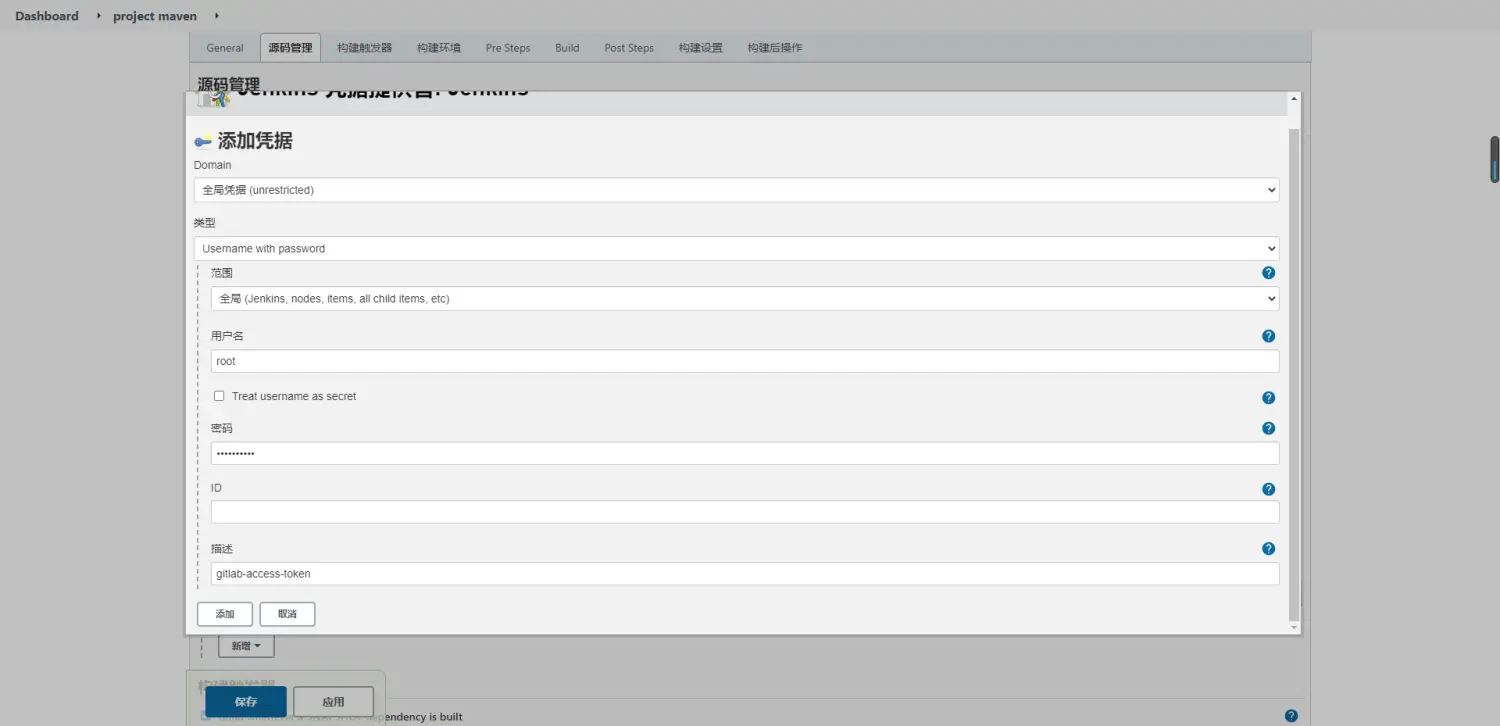The width and height of the screenshot is (1500, 726).
Task: Click 添加 button to add credential
Action: [225, 614]
